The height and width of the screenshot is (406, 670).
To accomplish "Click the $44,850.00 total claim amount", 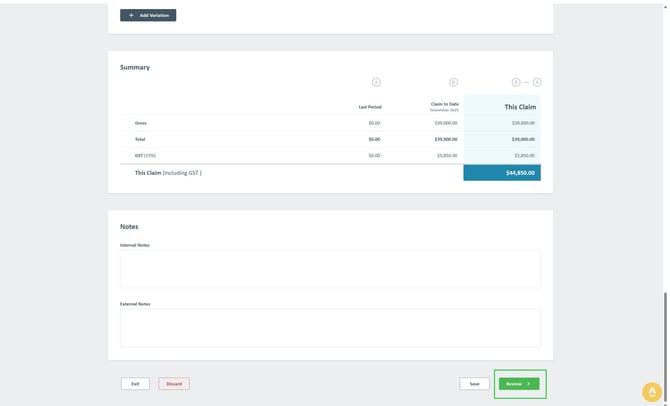I will click(502, 173).
